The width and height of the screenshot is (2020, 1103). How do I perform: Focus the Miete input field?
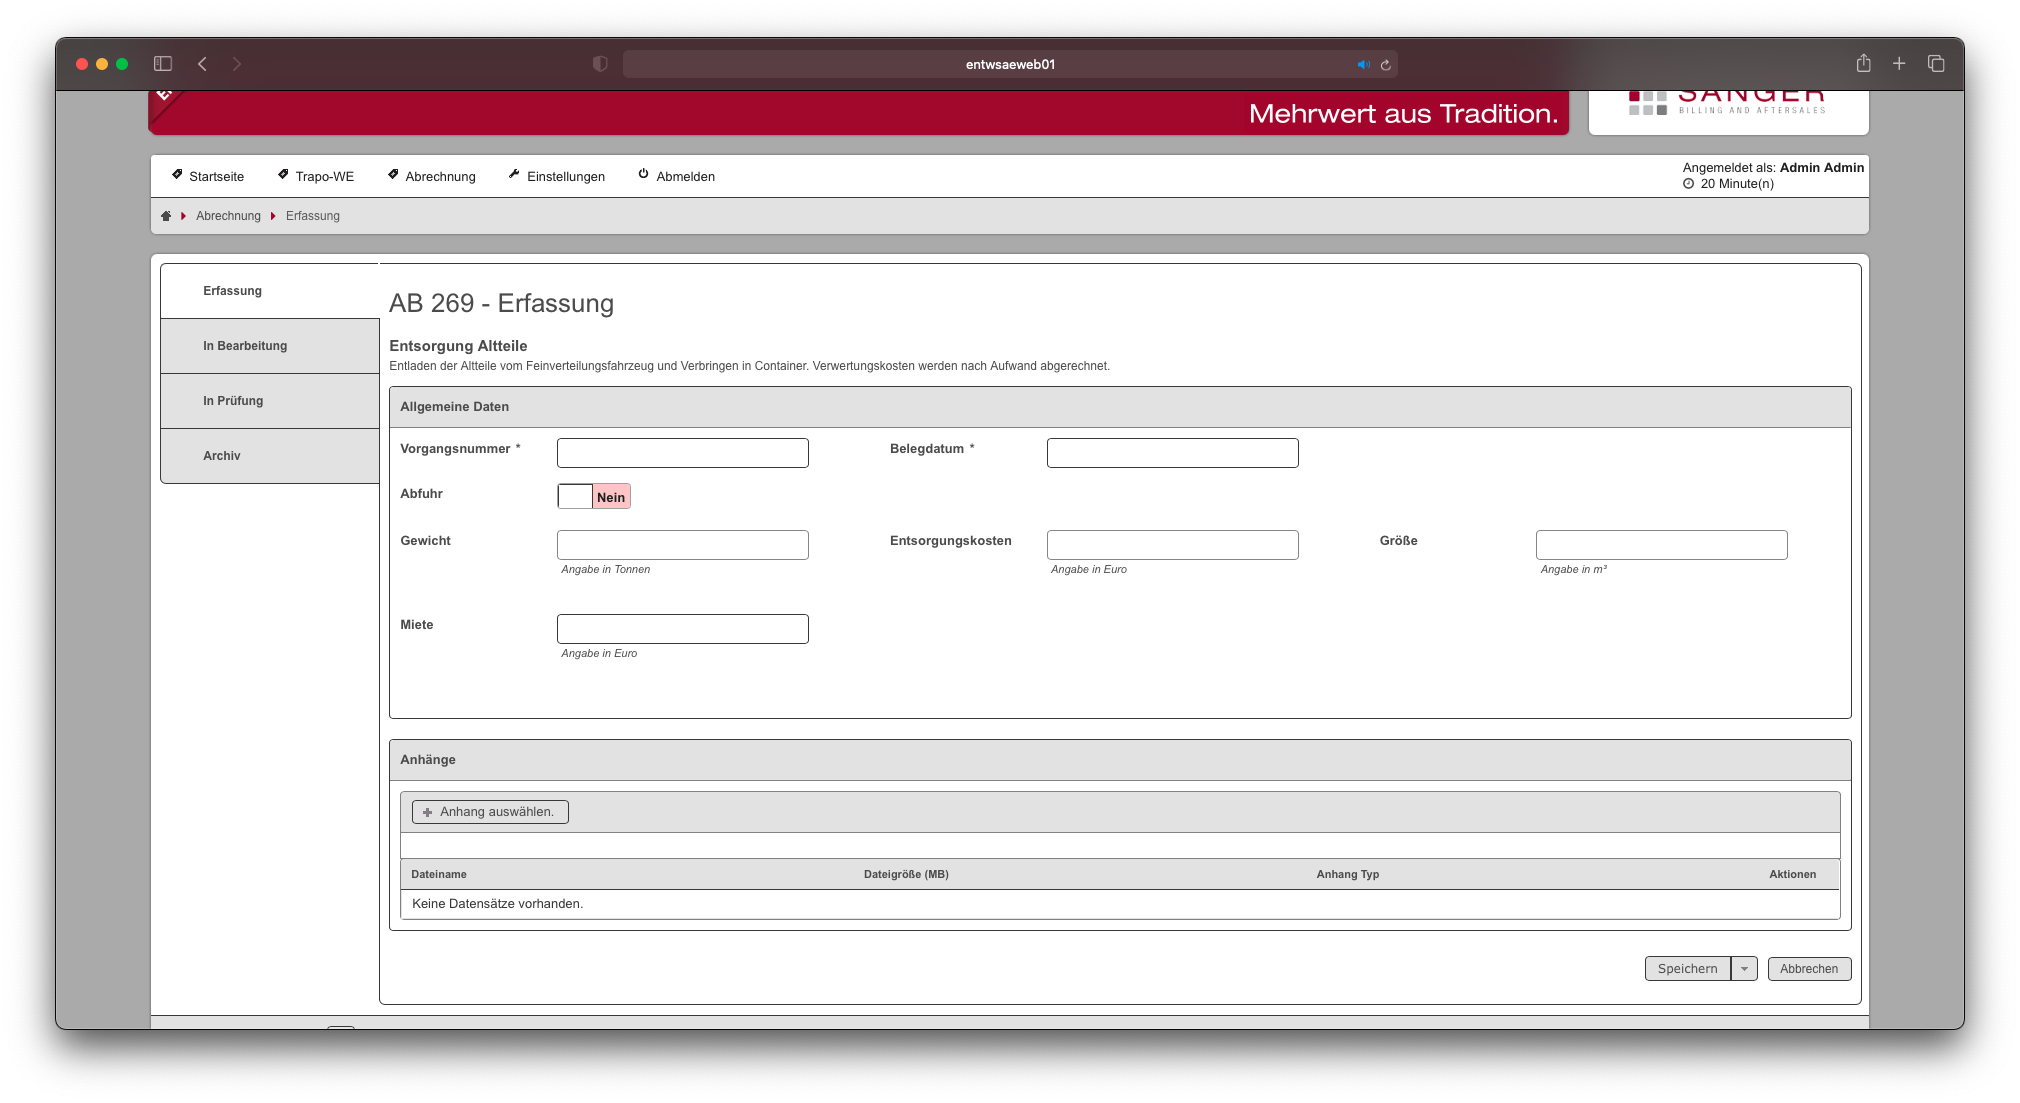683,629
